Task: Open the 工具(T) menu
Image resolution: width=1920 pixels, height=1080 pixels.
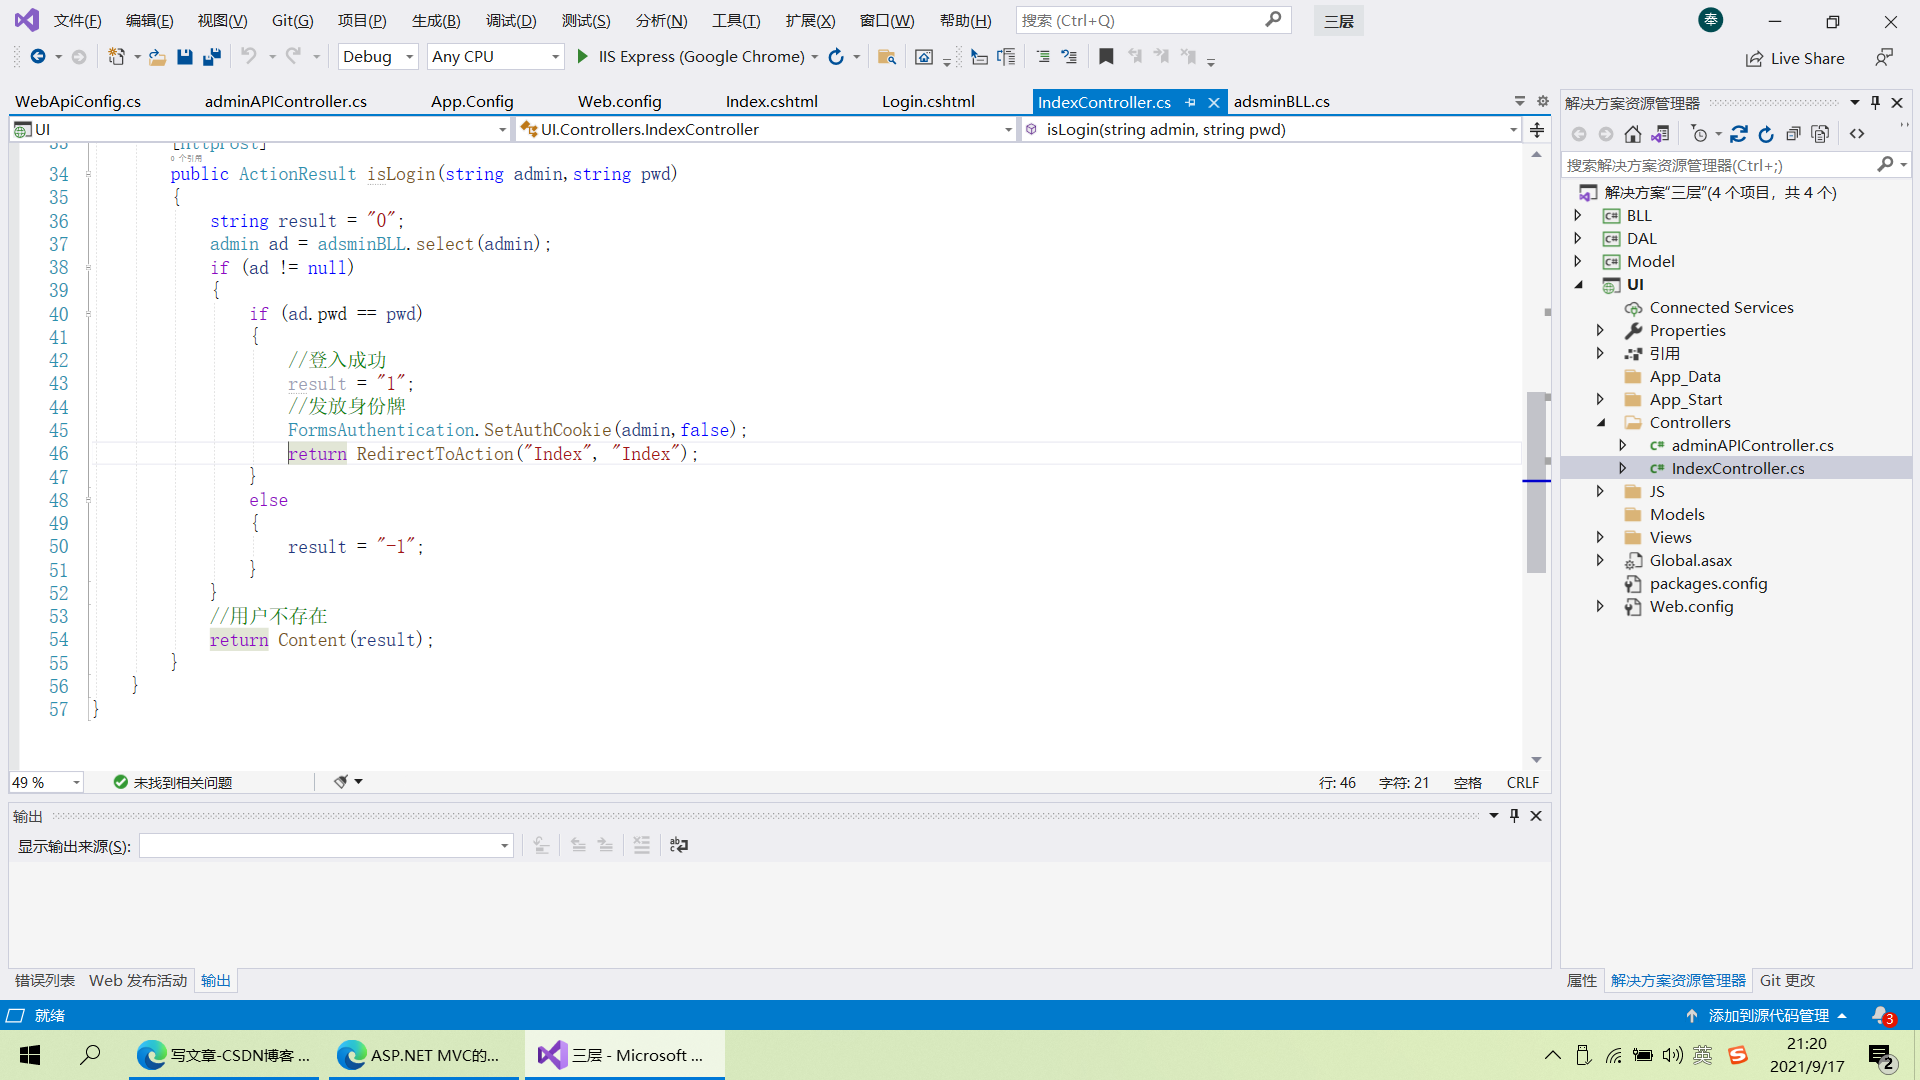Action: click(736, 21)
